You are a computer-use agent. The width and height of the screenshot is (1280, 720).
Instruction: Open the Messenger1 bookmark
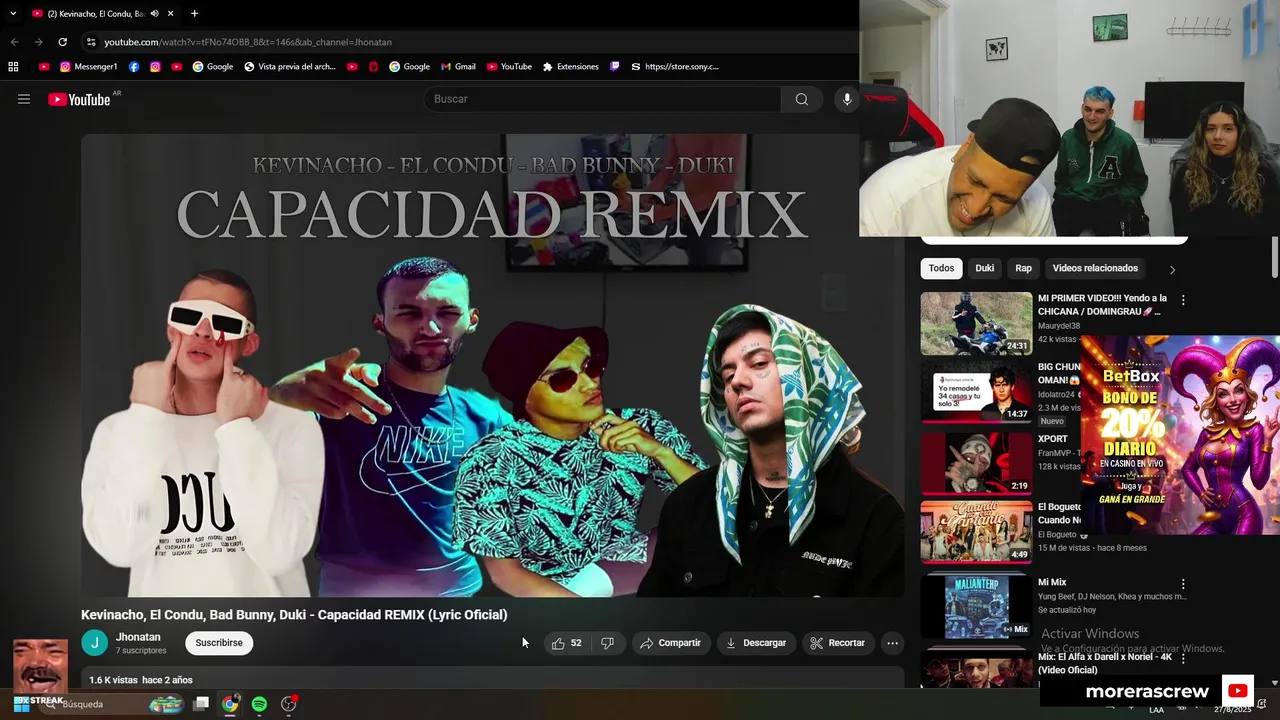[x=88, y=67]
